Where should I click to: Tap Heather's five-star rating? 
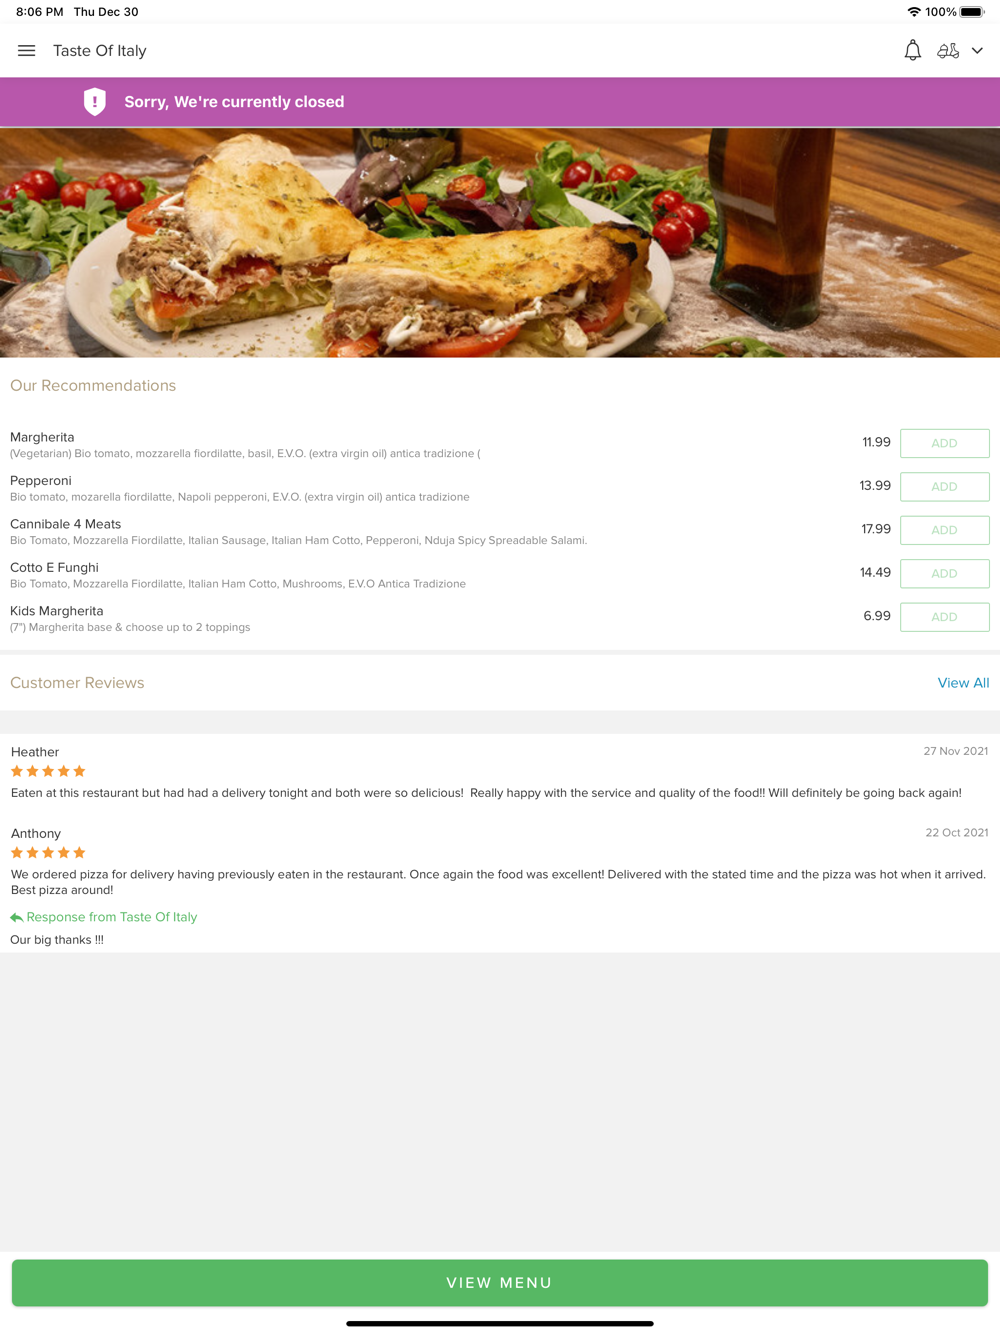tap(48, 771)
